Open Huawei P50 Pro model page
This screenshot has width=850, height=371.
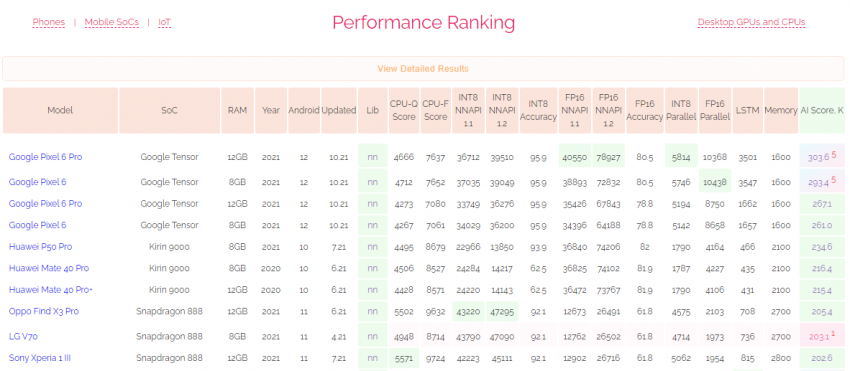[40, 247]
